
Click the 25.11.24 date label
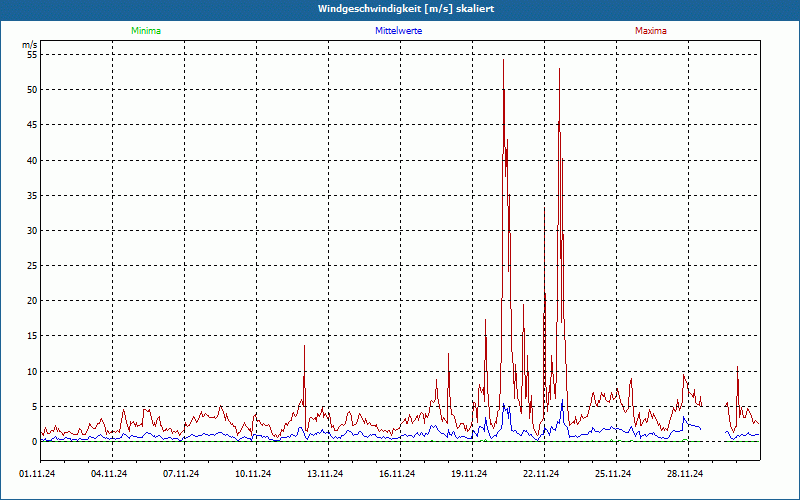(613, 474)
